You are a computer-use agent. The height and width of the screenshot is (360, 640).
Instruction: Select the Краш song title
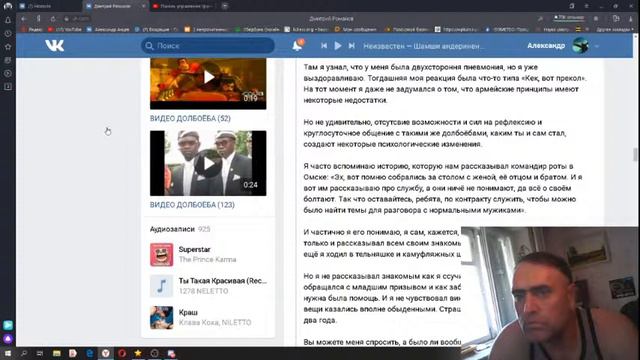(x=188, y=312)
